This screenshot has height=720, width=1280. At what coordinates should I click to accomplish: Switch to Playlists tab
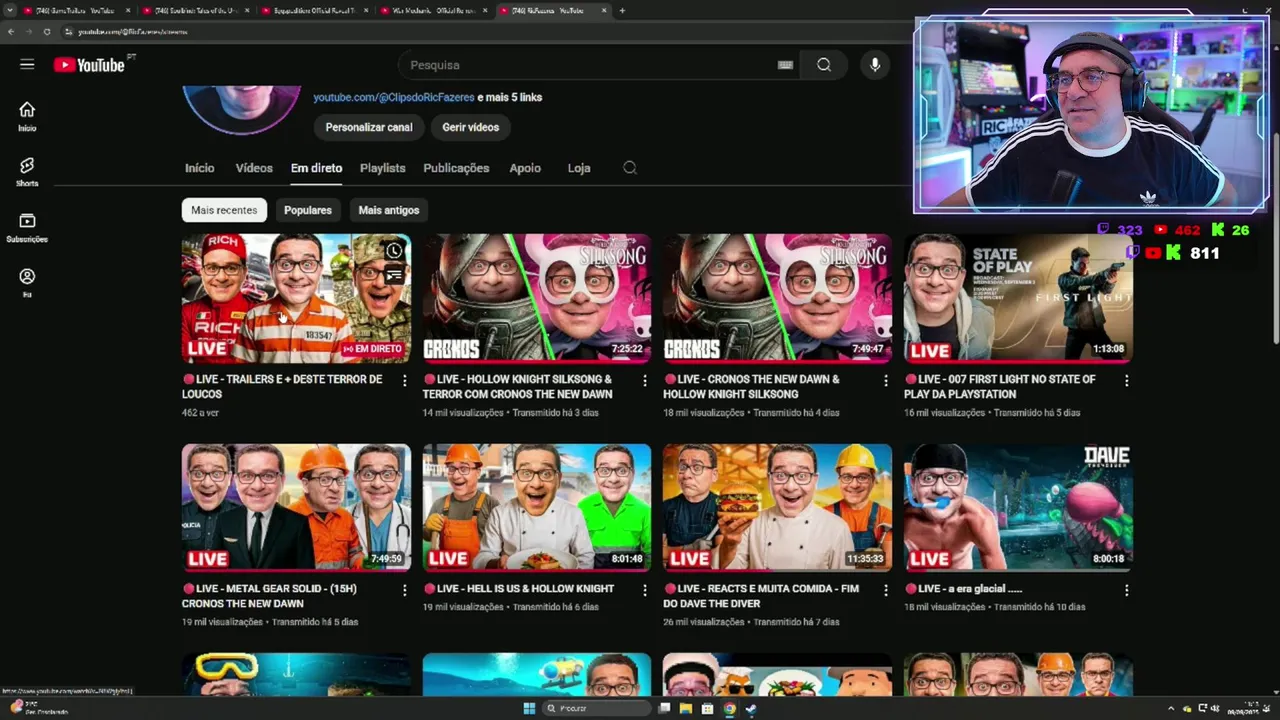383,168
